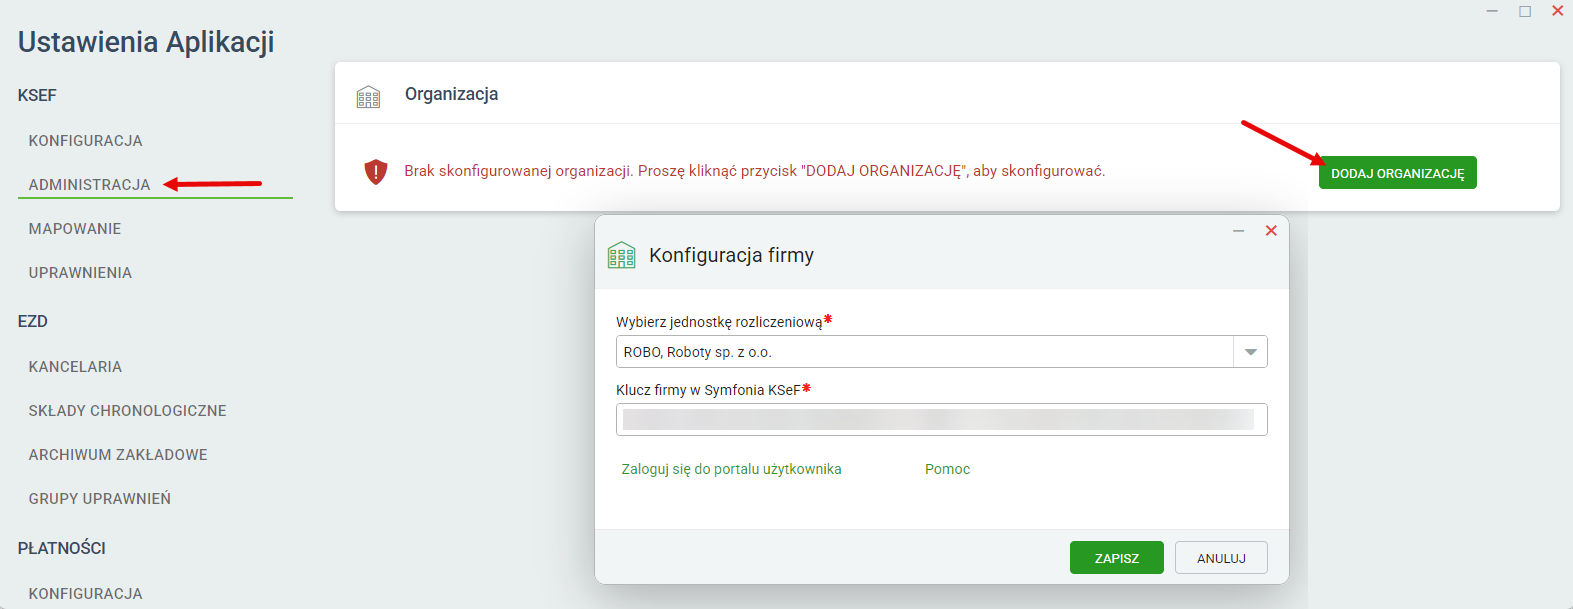The height and width of the screenshot is (609, 1573).
Task: Open KSEF Konfiguracja menu item
Action: tap(85, 141)
